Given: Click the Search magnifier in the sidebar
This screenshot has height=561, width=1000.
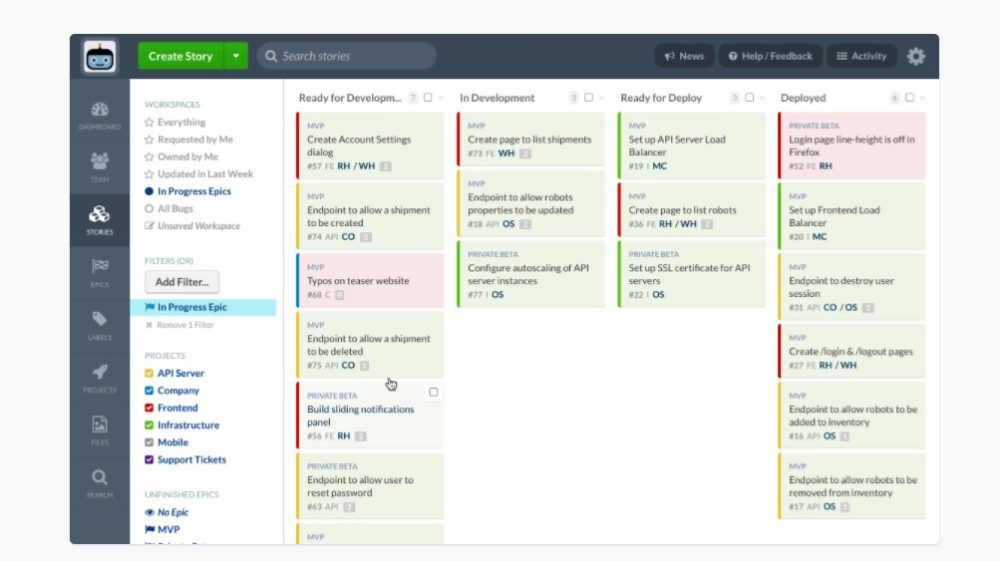Looking at the screenshot, I should click(x=100, y=481).
